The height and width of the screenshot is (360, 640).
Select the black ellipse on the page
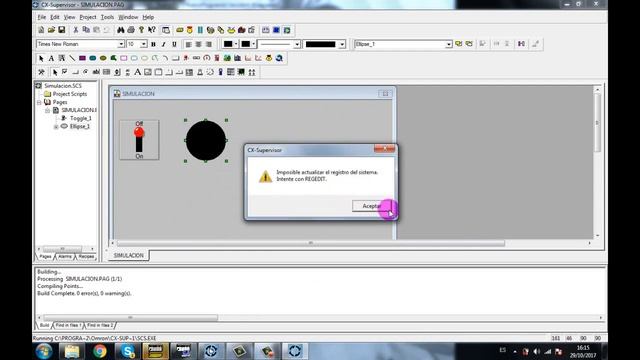pyautogui.click(x=206, y=140)
